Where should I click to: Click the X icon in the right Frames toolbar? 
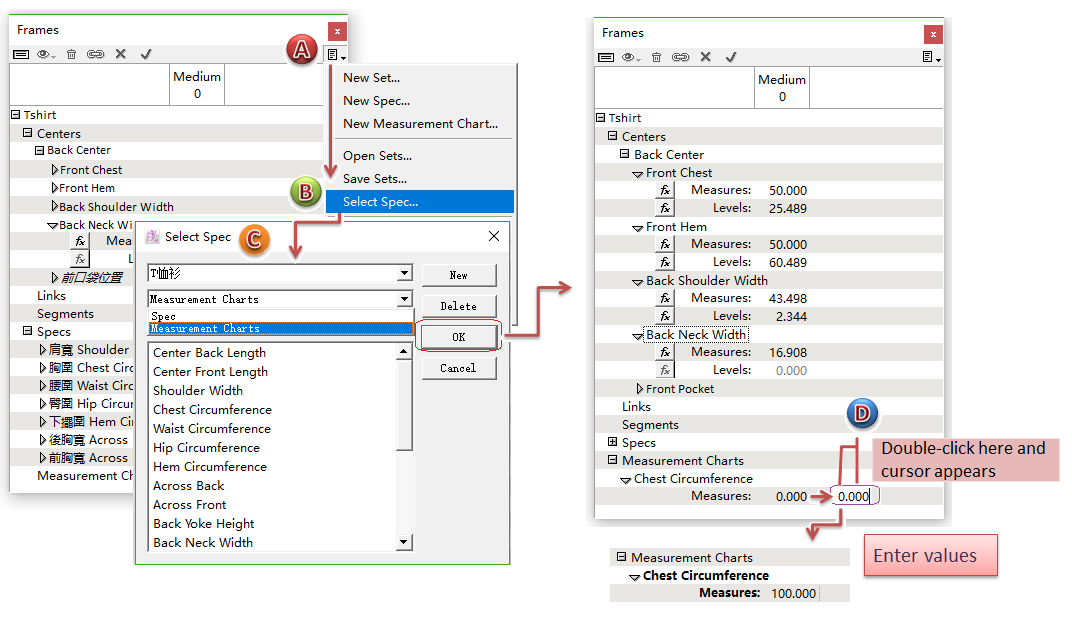pos(706,57)
